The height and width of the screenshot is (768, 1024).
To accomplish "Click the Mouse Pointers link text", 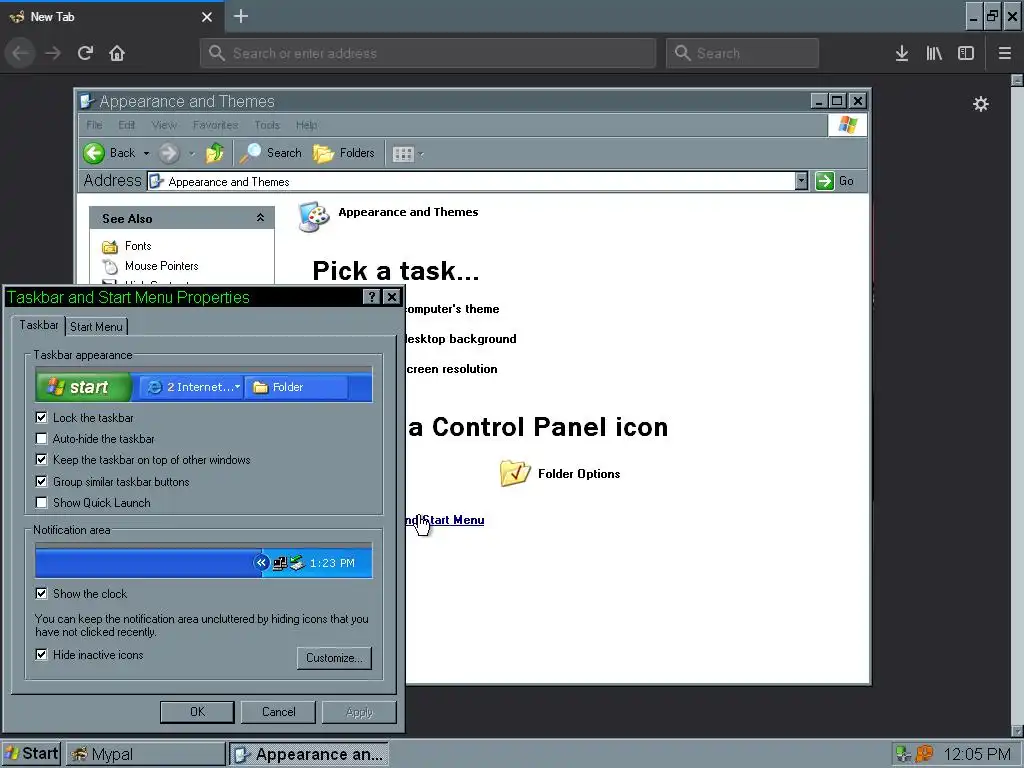I will (x=162, y=266).
